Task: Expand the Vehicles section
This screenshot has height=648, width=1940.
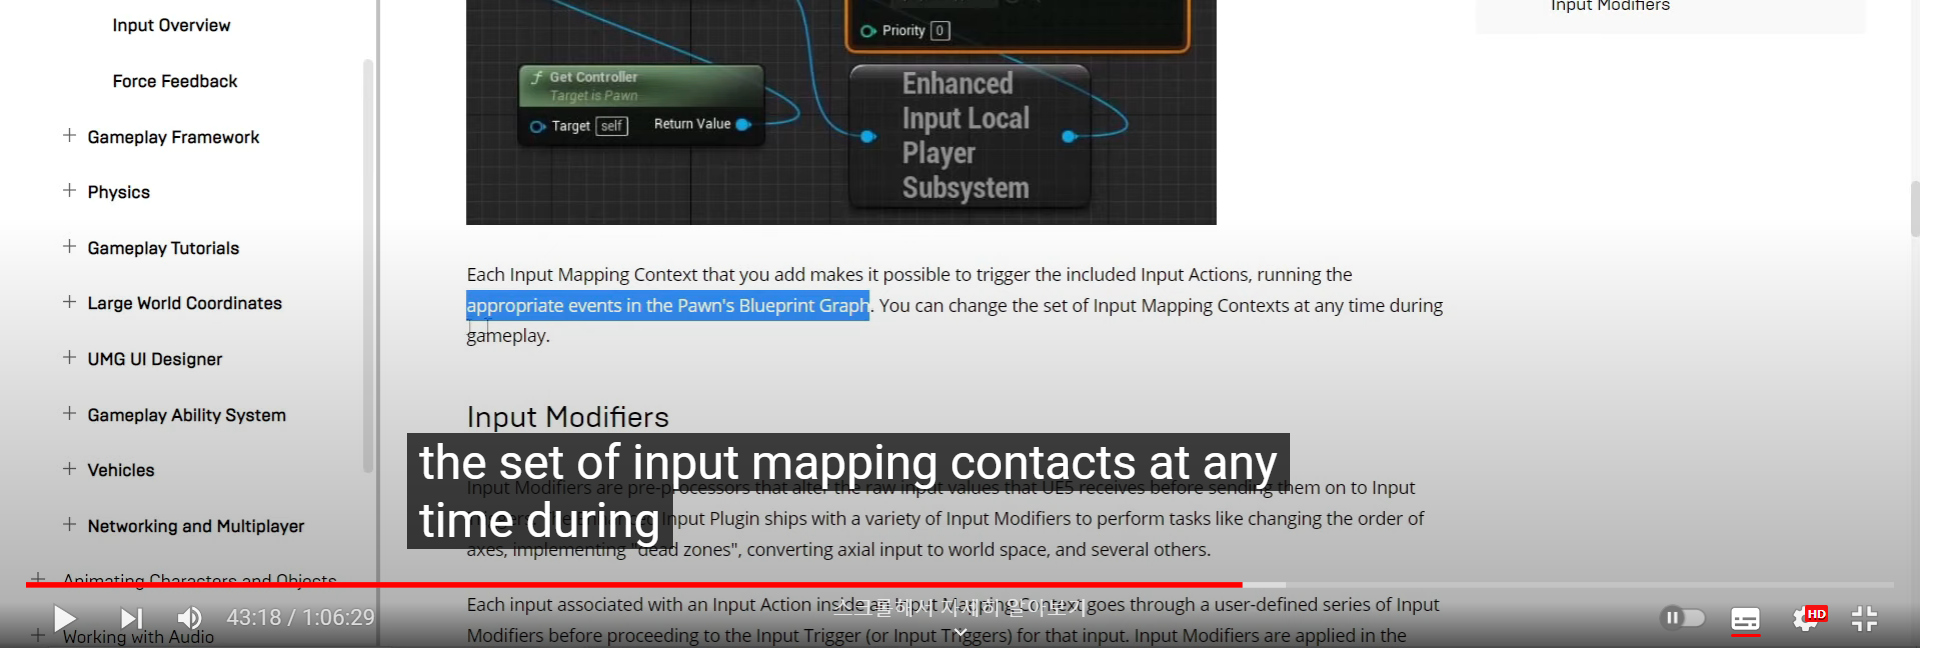Action: (x=69, y=468)
